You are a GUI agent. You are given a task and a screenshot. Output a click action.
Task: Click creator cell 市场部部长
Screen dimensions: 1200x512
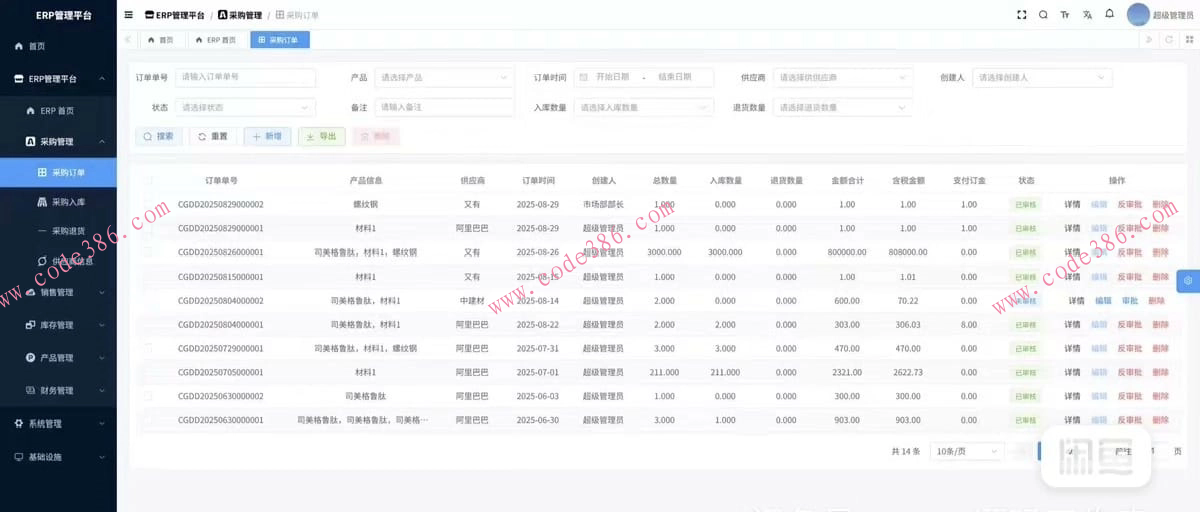(x=603, y=204)
